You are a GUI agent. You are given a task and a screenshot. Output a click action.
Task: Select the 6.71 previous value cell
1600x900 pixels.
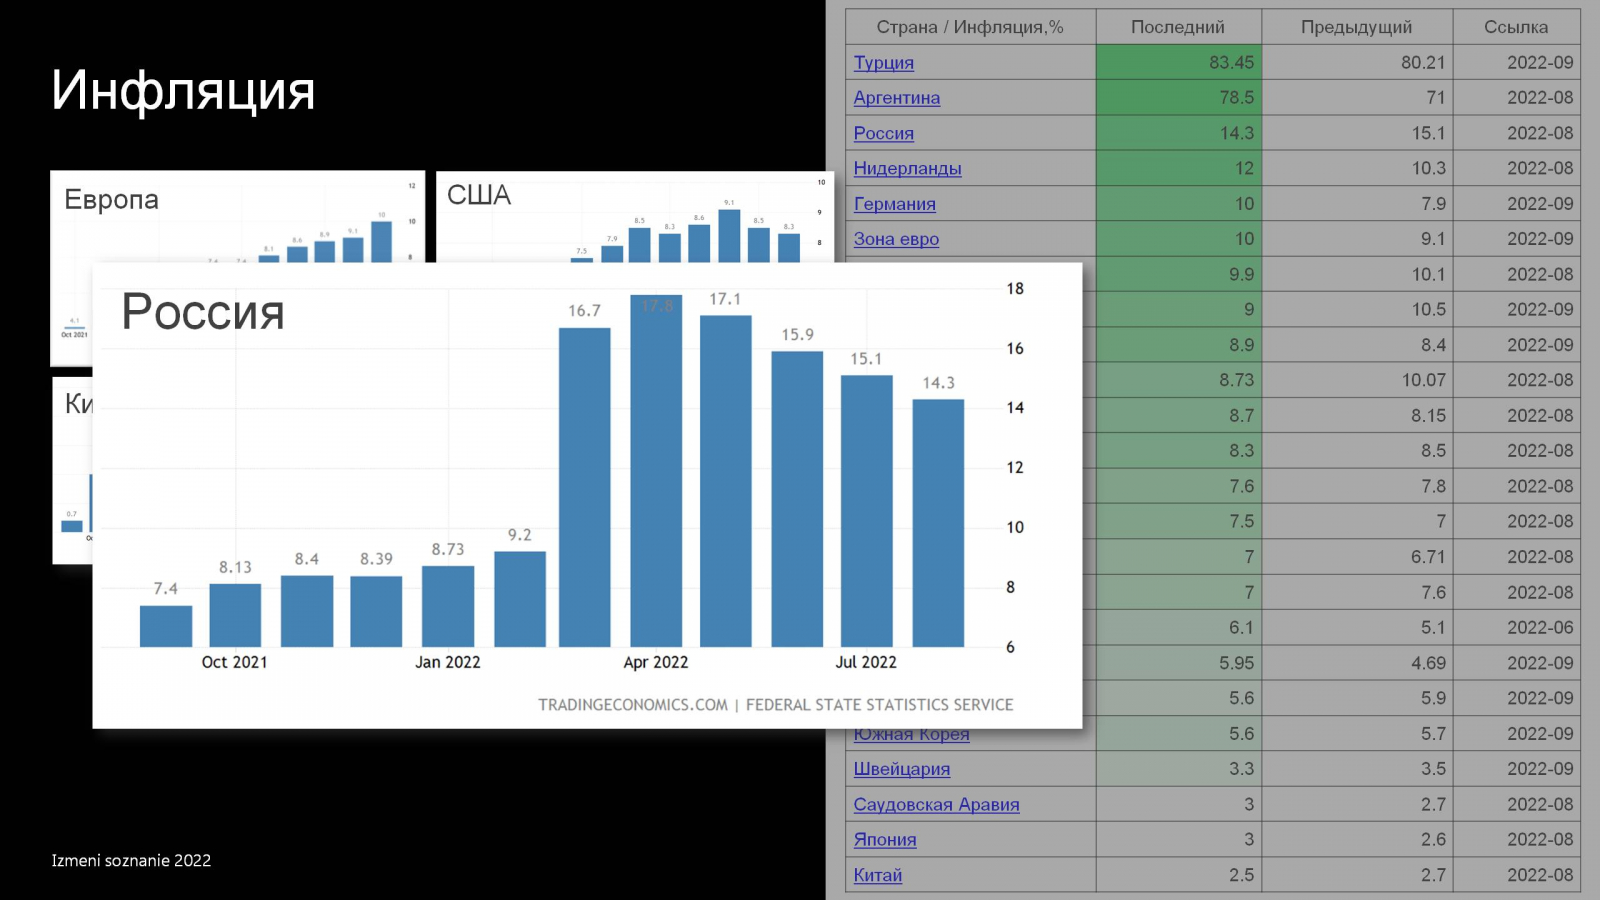pos(1356,557)
